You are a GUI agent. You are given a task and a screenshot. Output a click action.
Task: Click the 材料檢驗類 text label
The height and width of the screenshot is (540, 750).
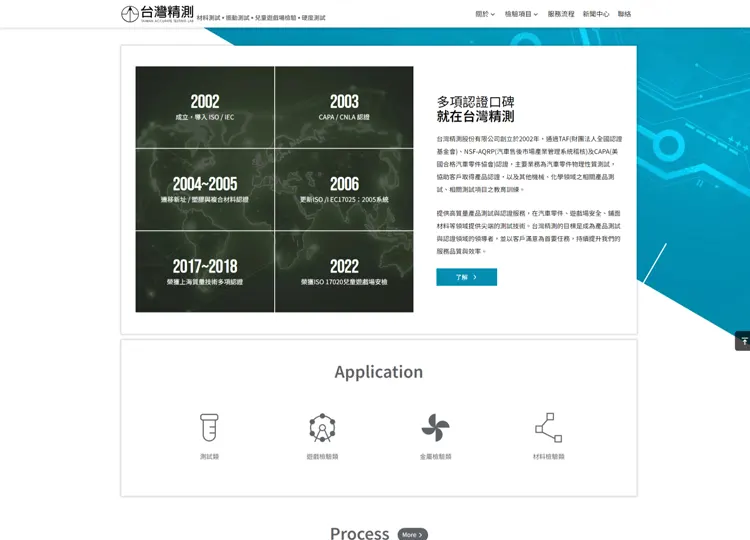[548, 456]
